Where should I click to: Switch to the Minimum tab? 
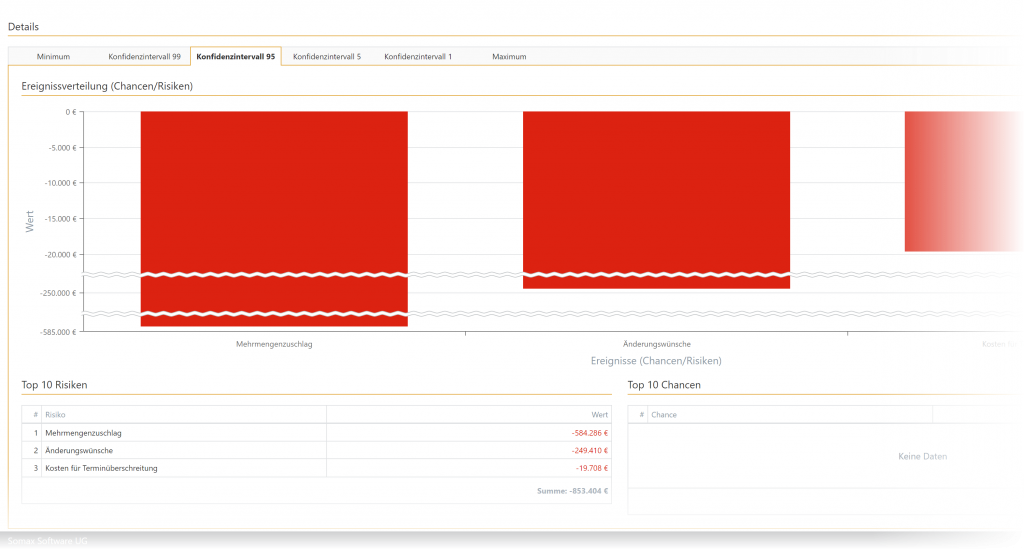(x=53, y=57)
